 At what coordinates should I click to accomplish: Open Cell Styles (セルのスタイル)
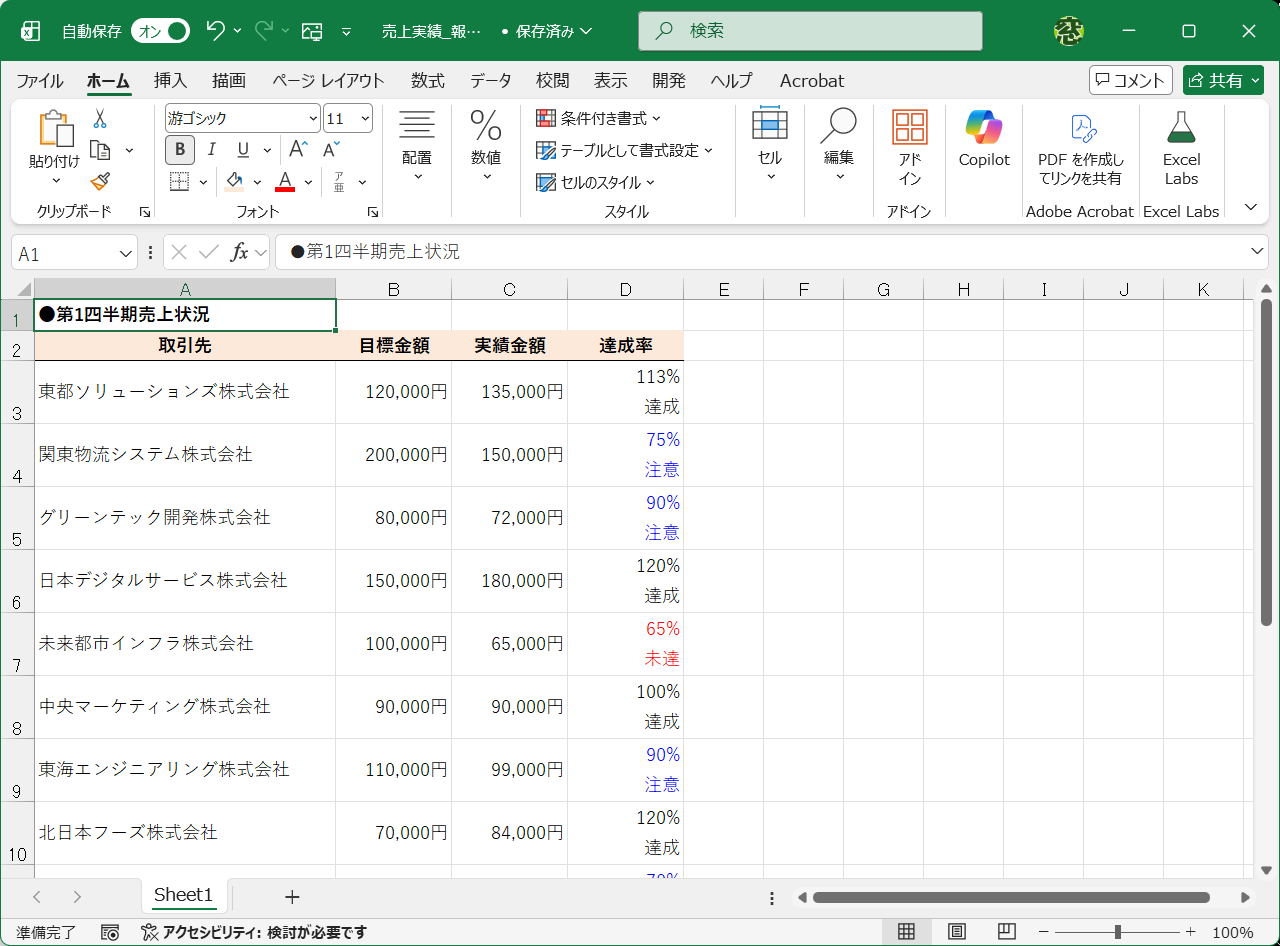[x=596, y=183]
